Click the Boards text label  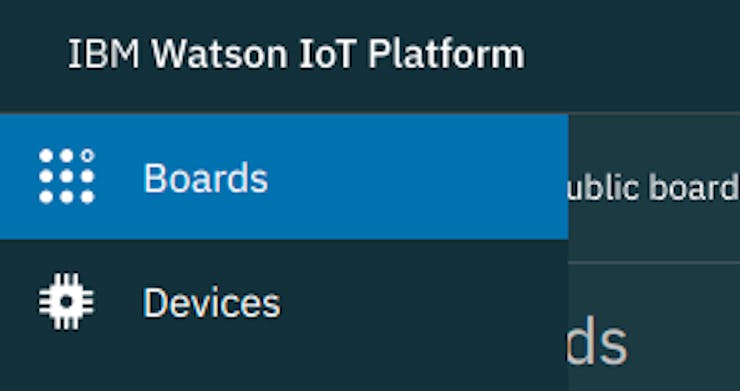[206, 178]
